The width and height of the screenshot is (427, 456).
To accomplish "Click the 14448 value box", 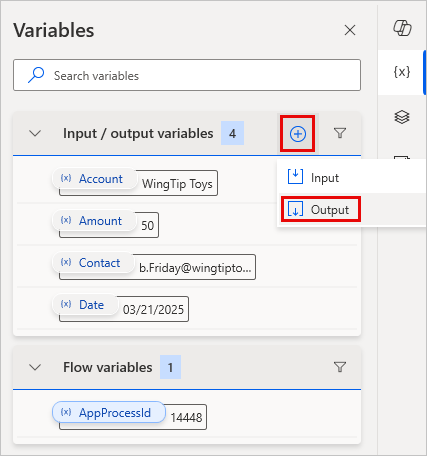I will pyautogui.click(x=186, y=417).
